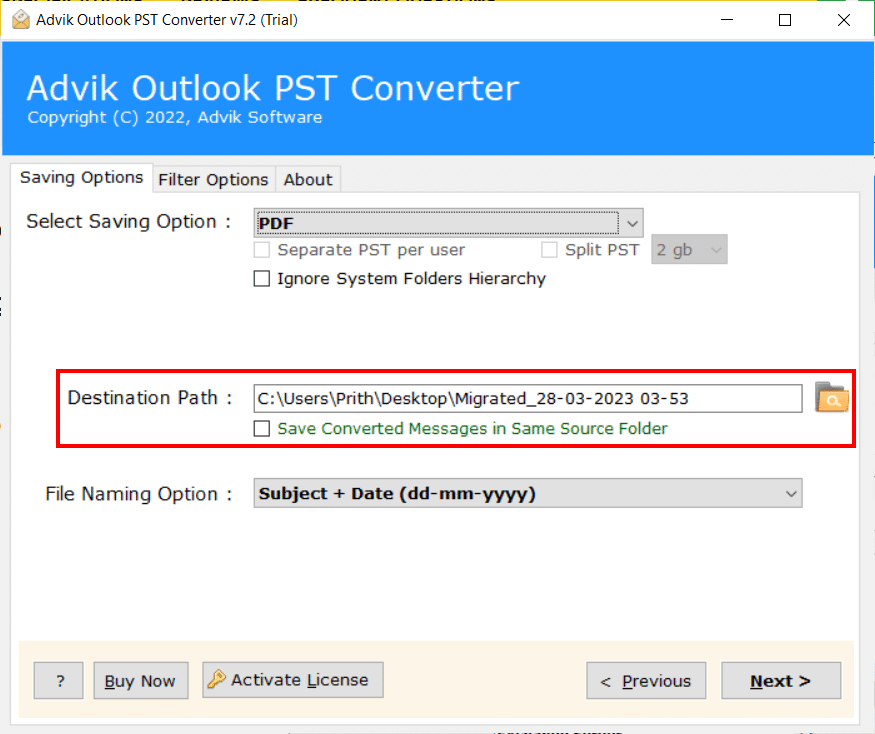Check Save Converted Messages in Same Source Folder
Image resolution: width=875 pixels, height=734 pixels.
click(261, 429)
